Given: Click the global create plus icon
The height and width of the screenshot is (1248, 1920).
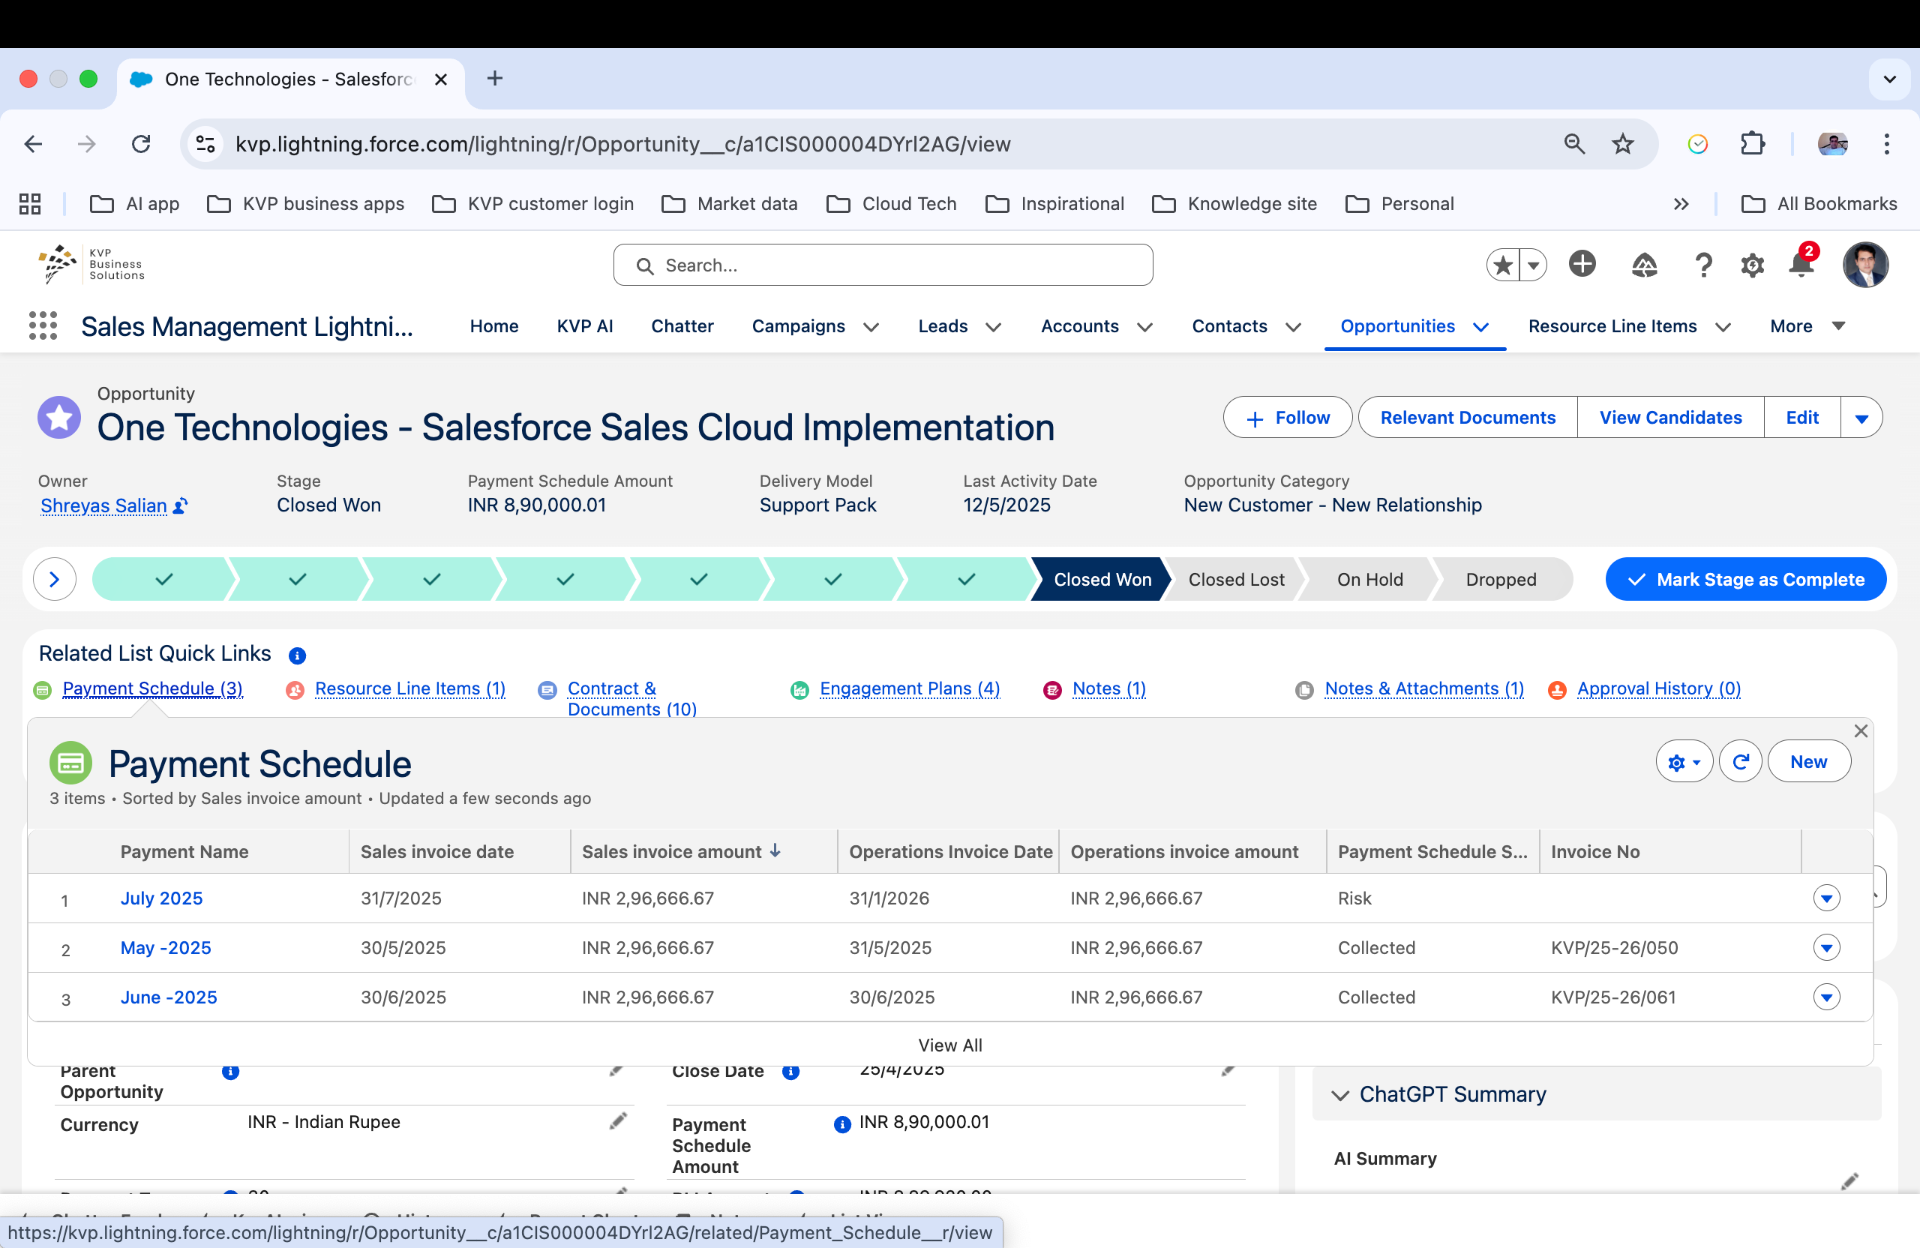Looking at the screenshot, I should [x=1582, y=264].
